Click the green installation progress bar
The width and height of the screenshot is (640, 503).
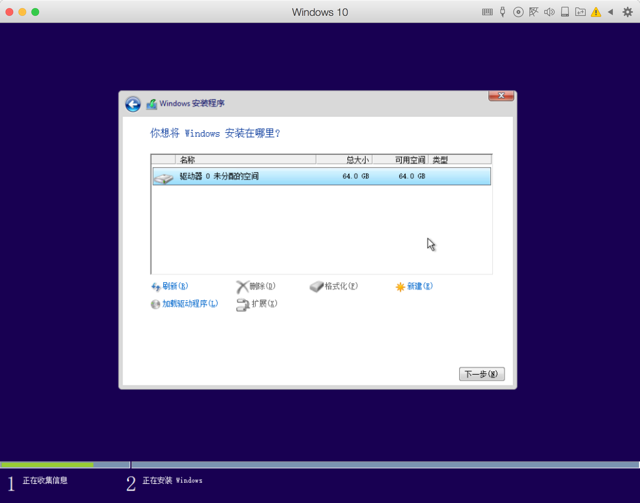pyautogui.click(x=47, y=465)
